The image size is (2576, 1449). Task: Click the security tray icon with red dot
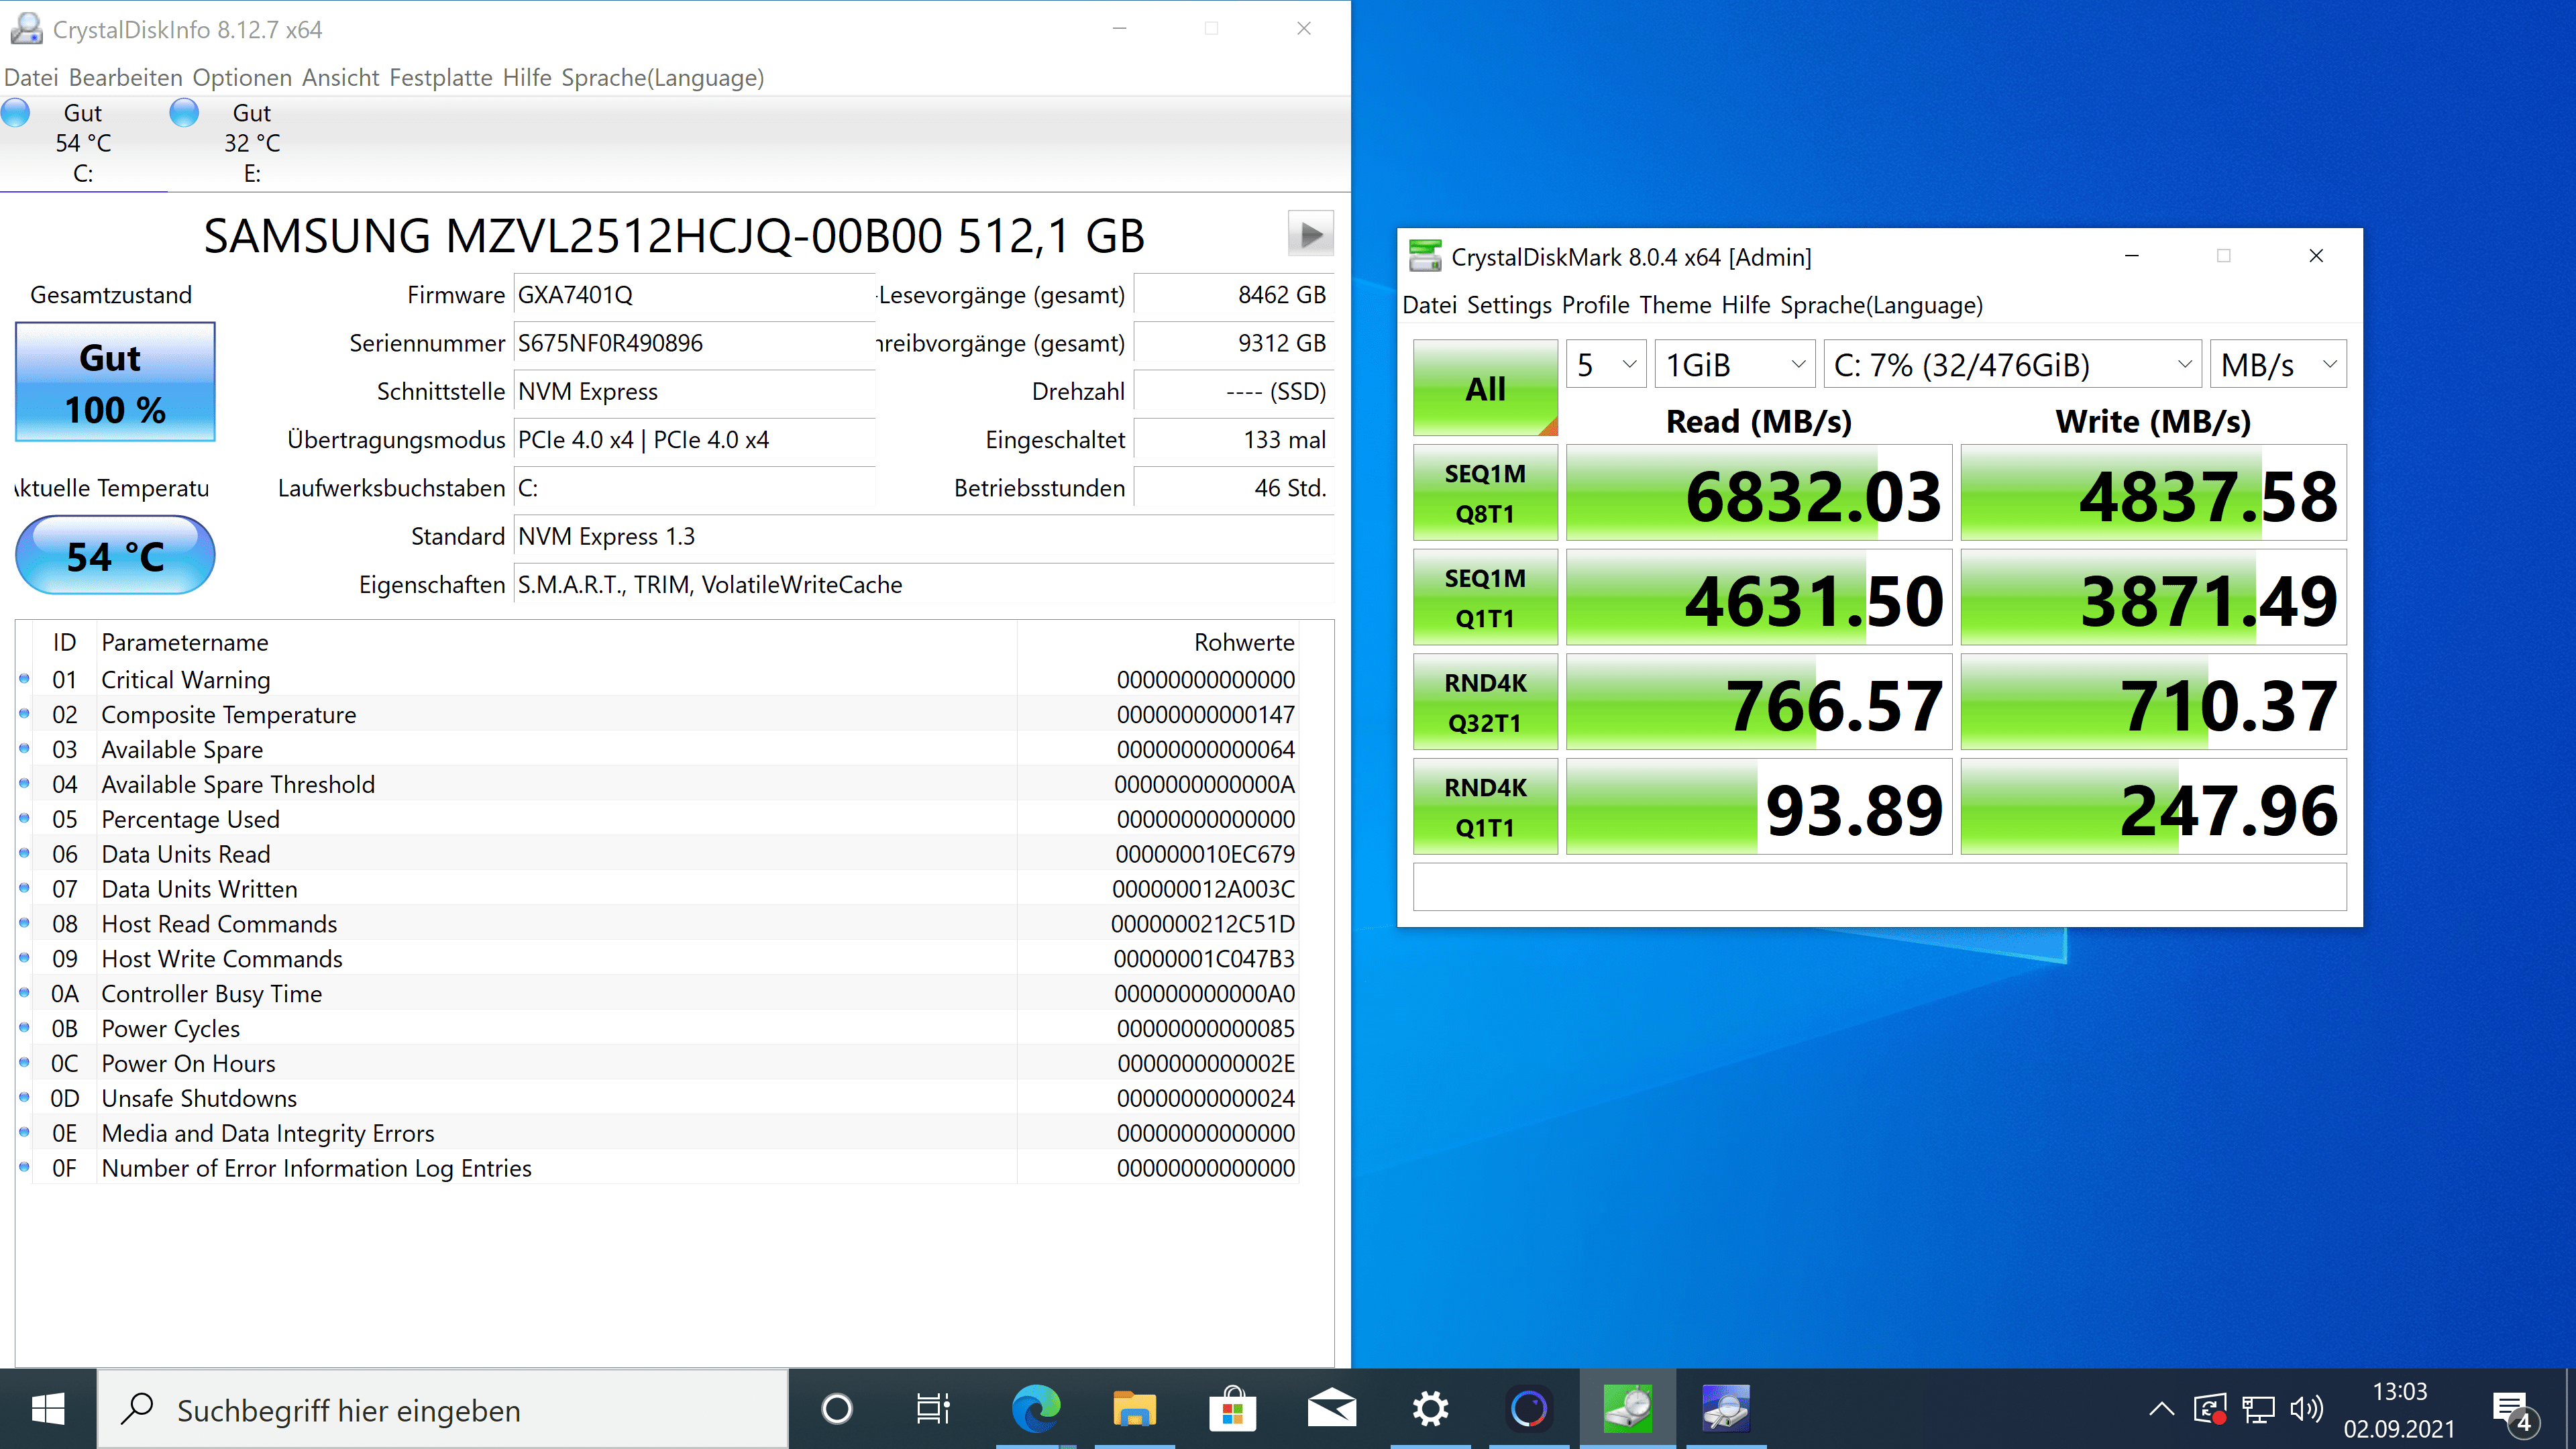pos(2210,1409)
